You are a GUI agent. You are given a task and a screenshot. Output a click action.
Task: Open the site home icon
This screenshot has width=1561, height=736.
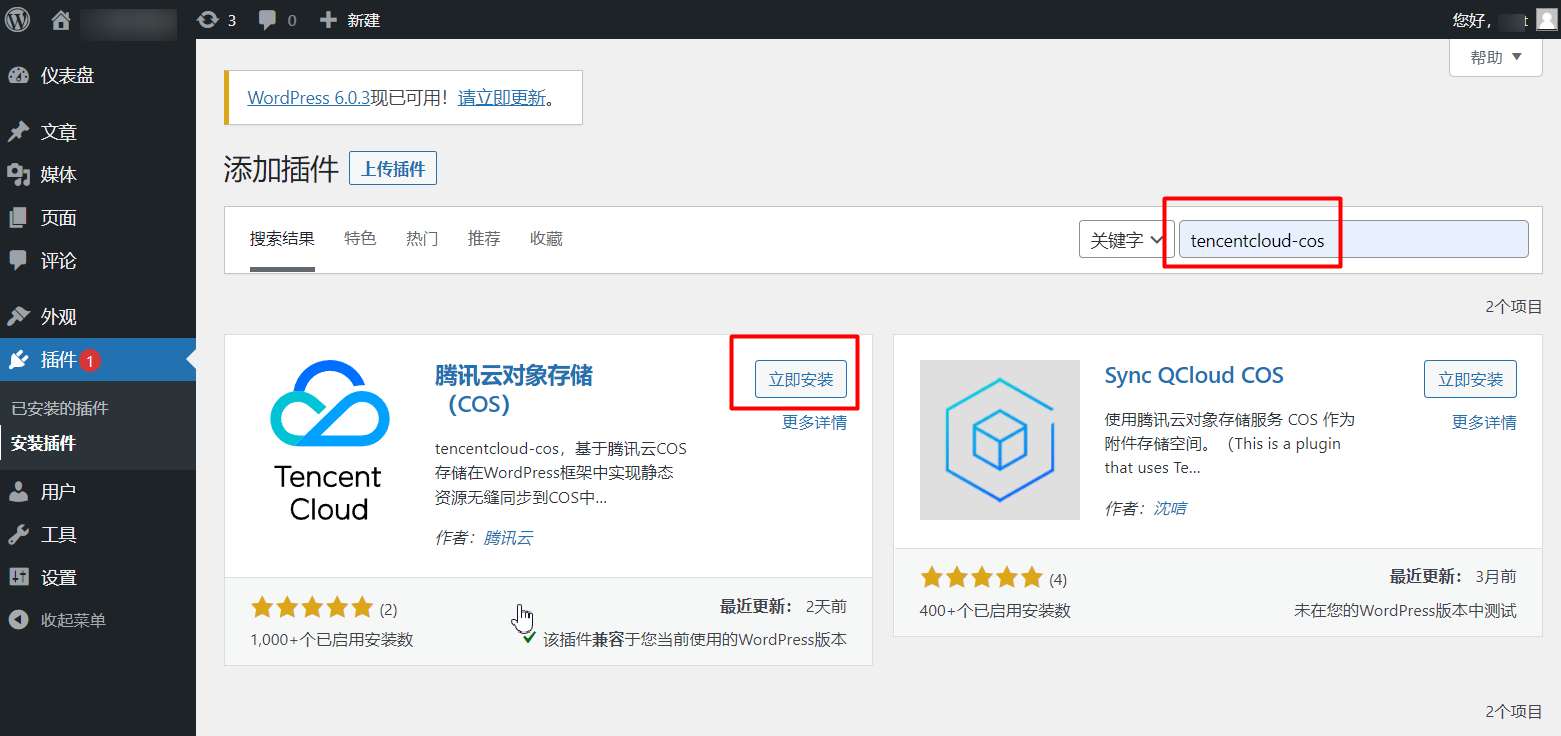pos(61,20)
